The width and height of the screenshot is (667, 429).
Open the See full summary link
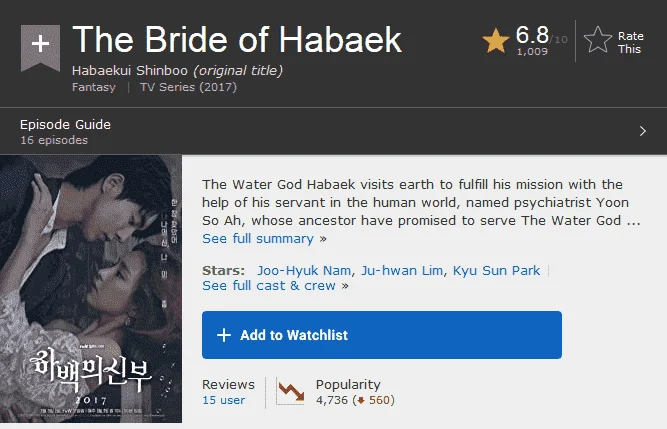pyautogui.click(x=258, y=239)
